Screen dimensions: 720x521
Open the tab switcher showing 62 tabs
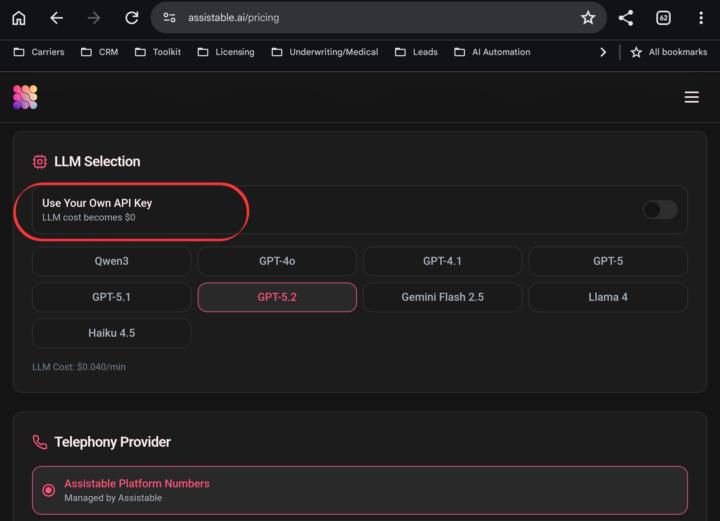coord(663,18)
